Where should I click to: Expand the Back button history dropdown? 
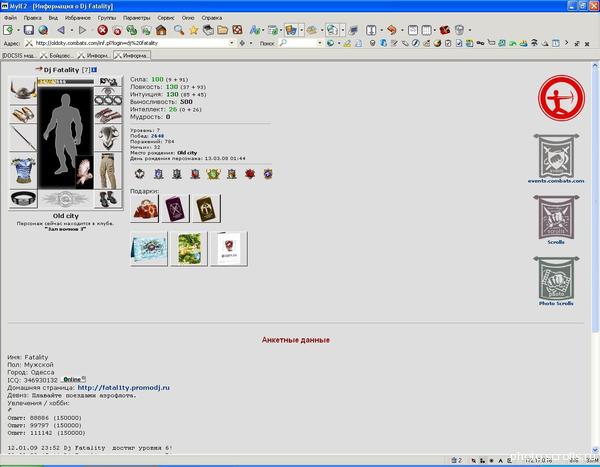coord(72,30)
